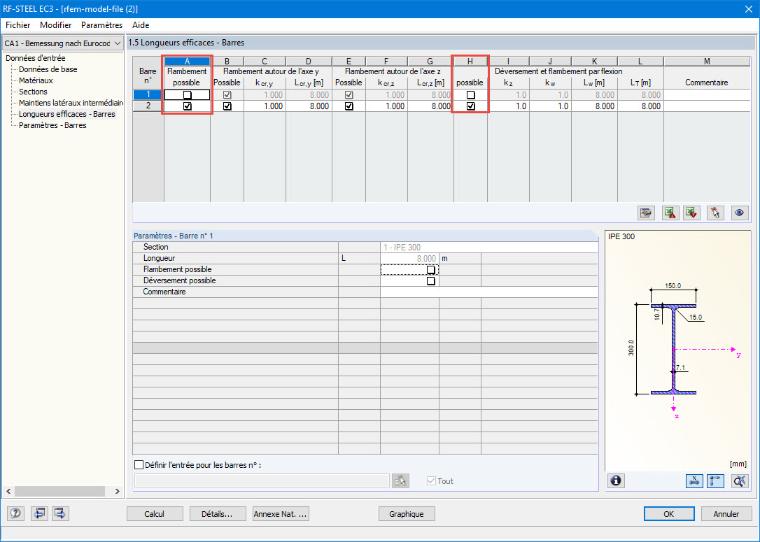Click column A header

[x=187, y=61]
